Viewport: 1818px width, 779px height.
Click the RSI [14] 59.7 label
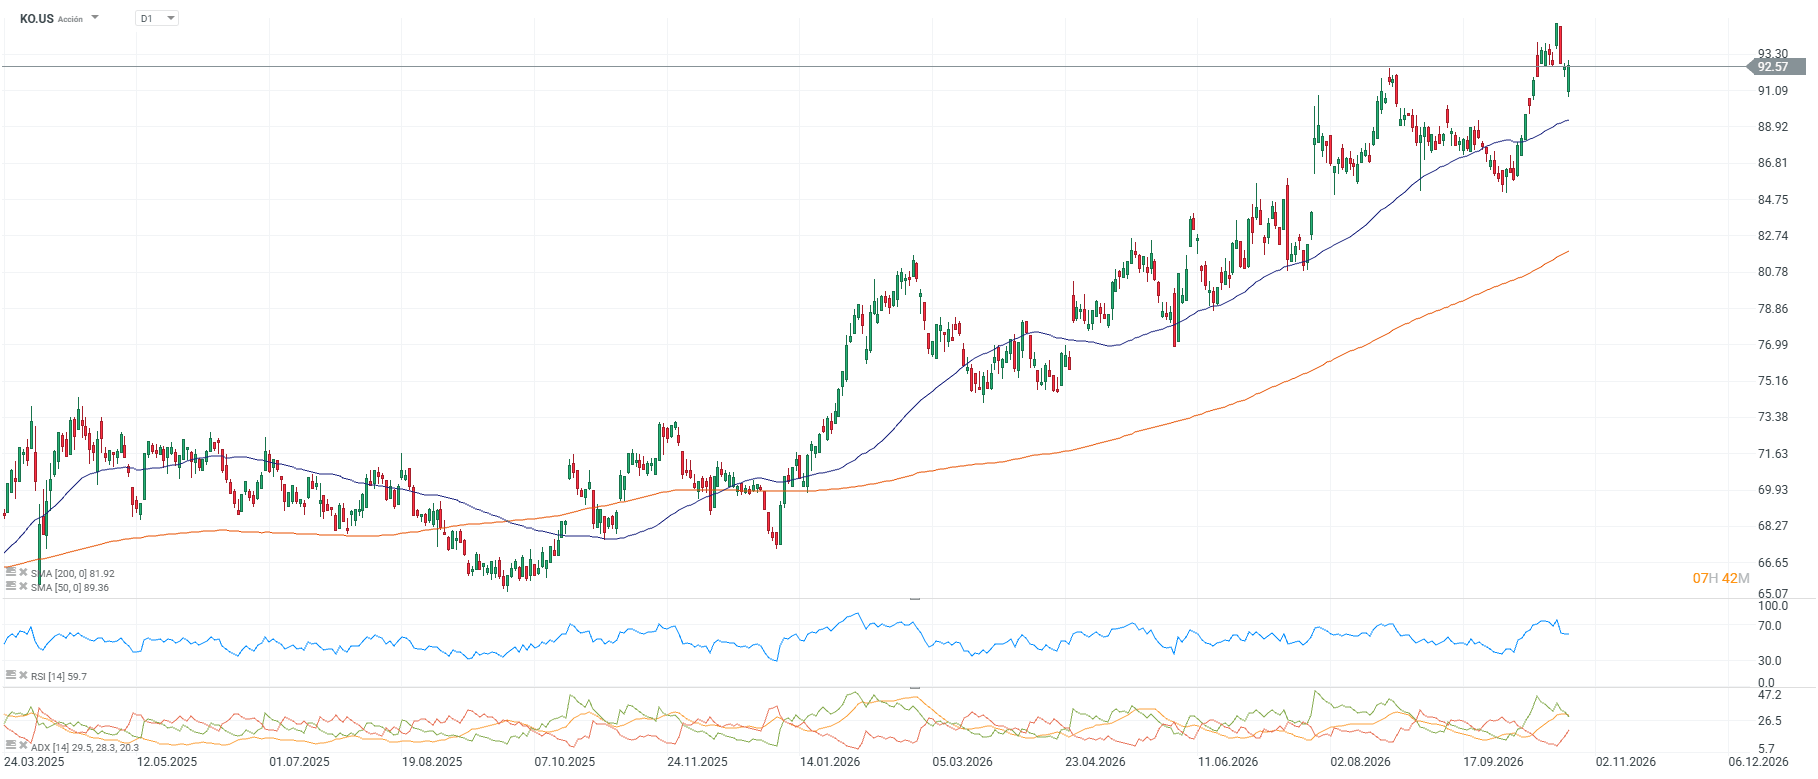click(x=59, y=677)
